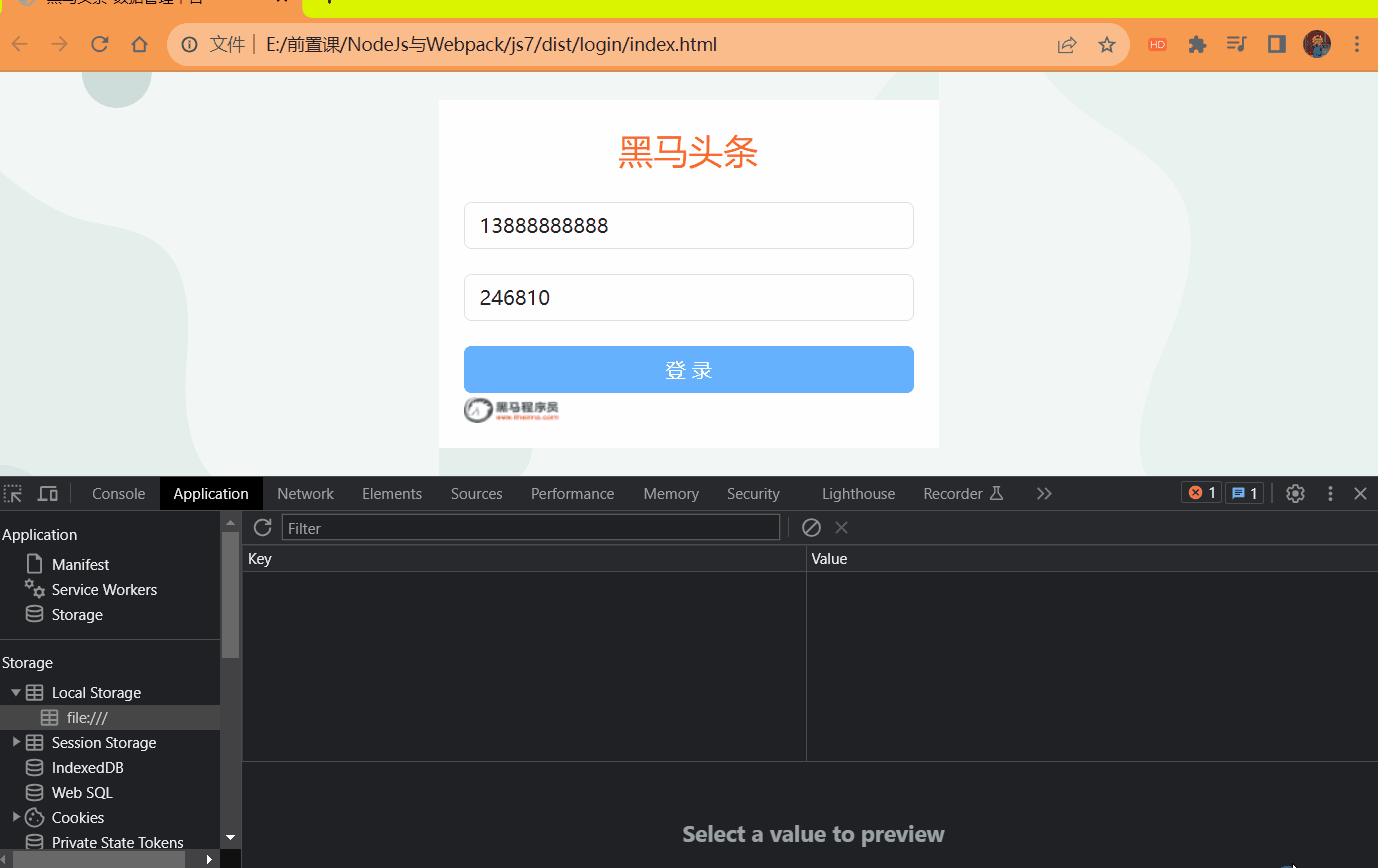The image size is (1378, 868).
Task: Open the Security tab
Action: 753,493
